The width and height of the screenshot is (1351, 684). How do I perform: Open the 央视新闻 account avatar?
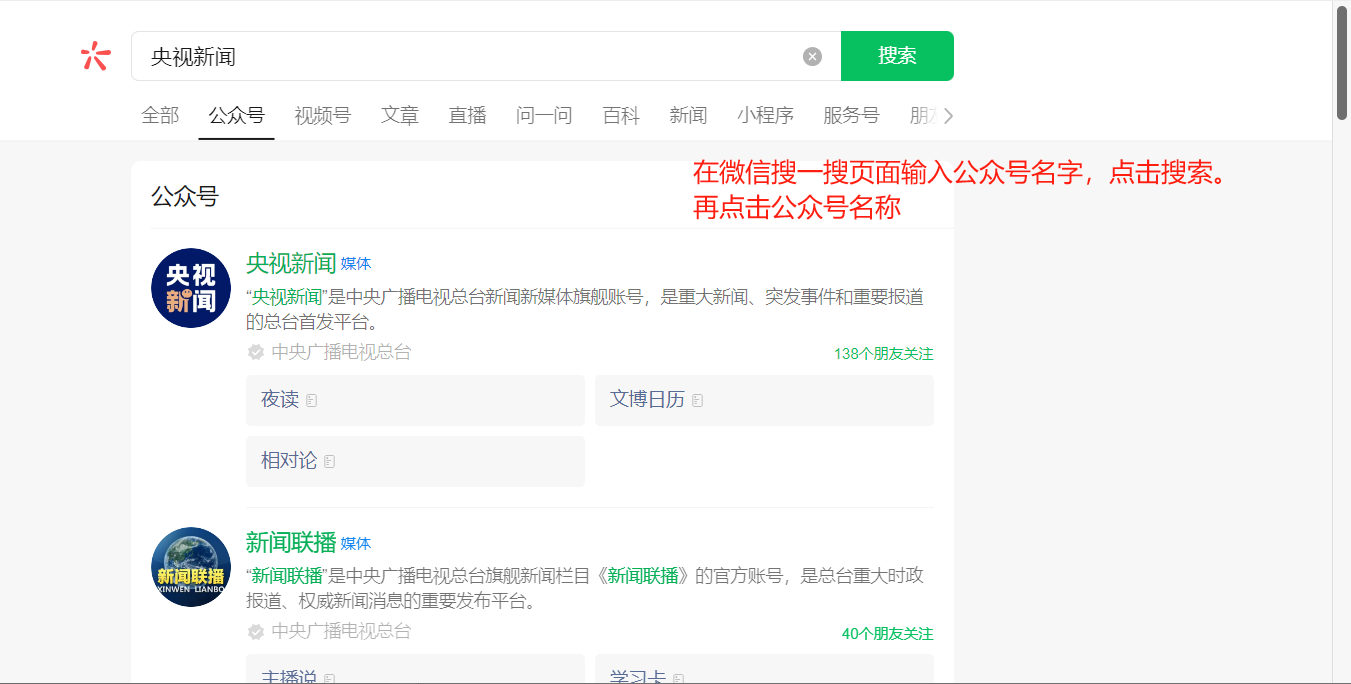coord(191,288)
